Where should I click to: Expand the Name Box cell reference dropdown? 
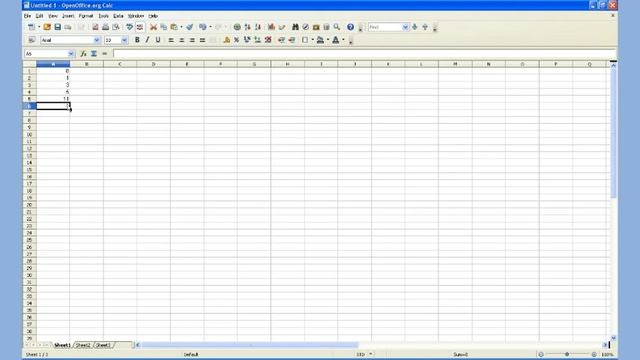71,53
